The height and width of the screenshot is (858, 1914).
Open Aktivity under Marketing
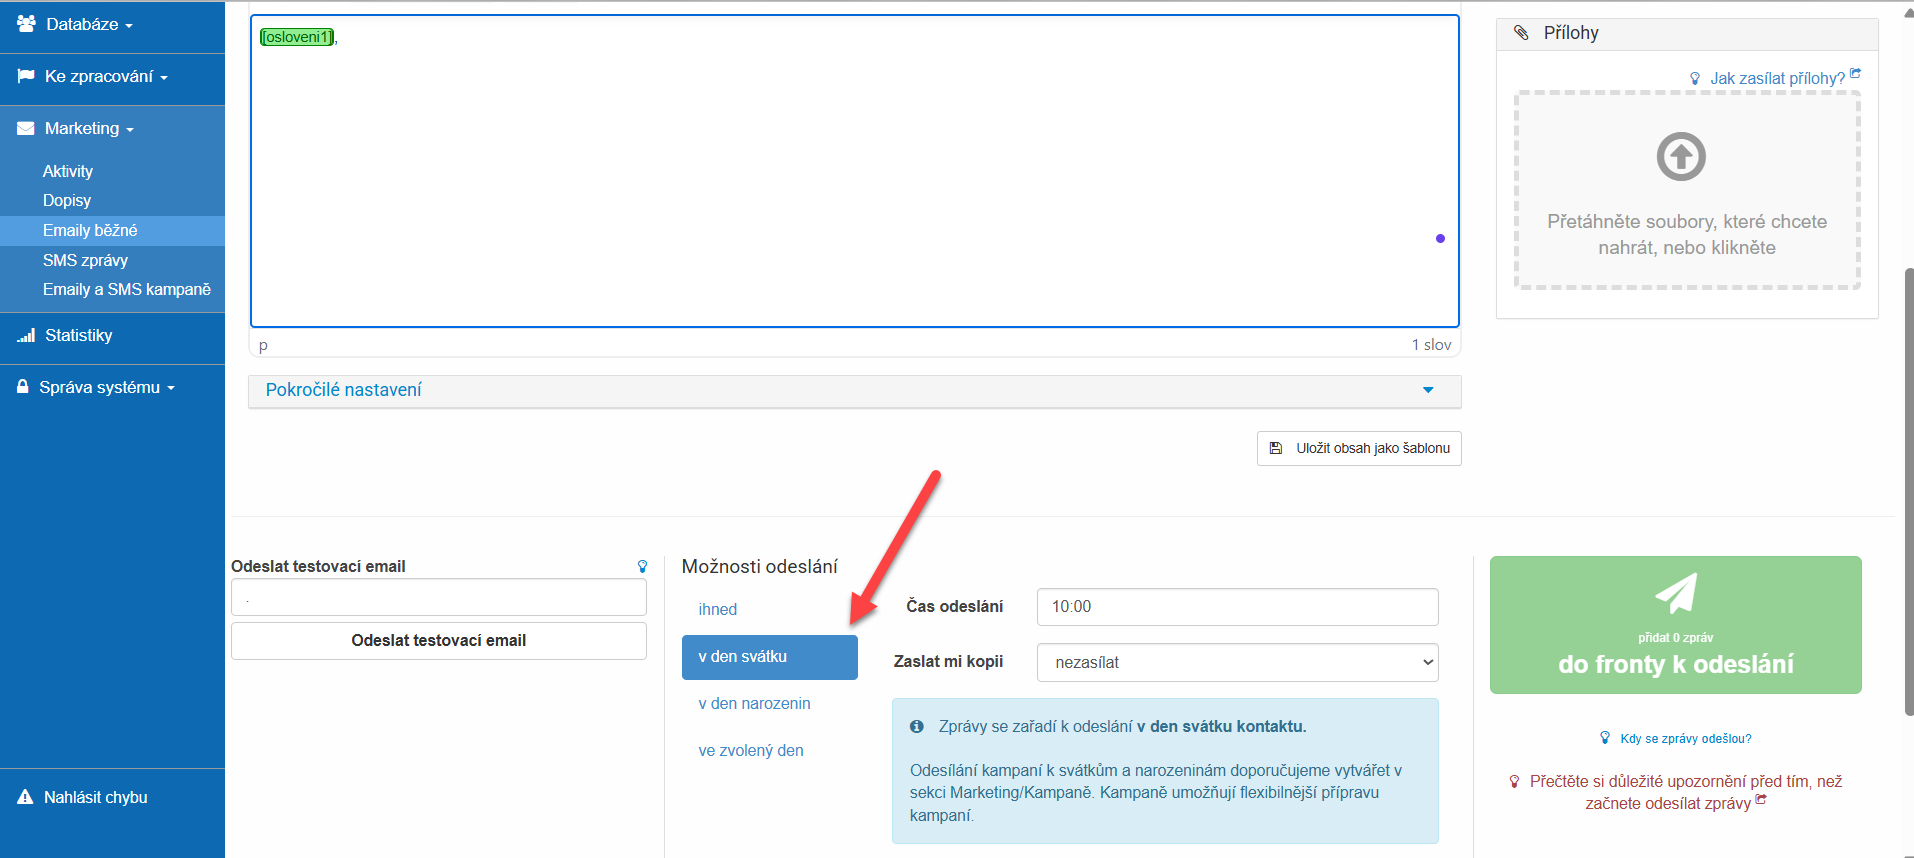point(68,172)
